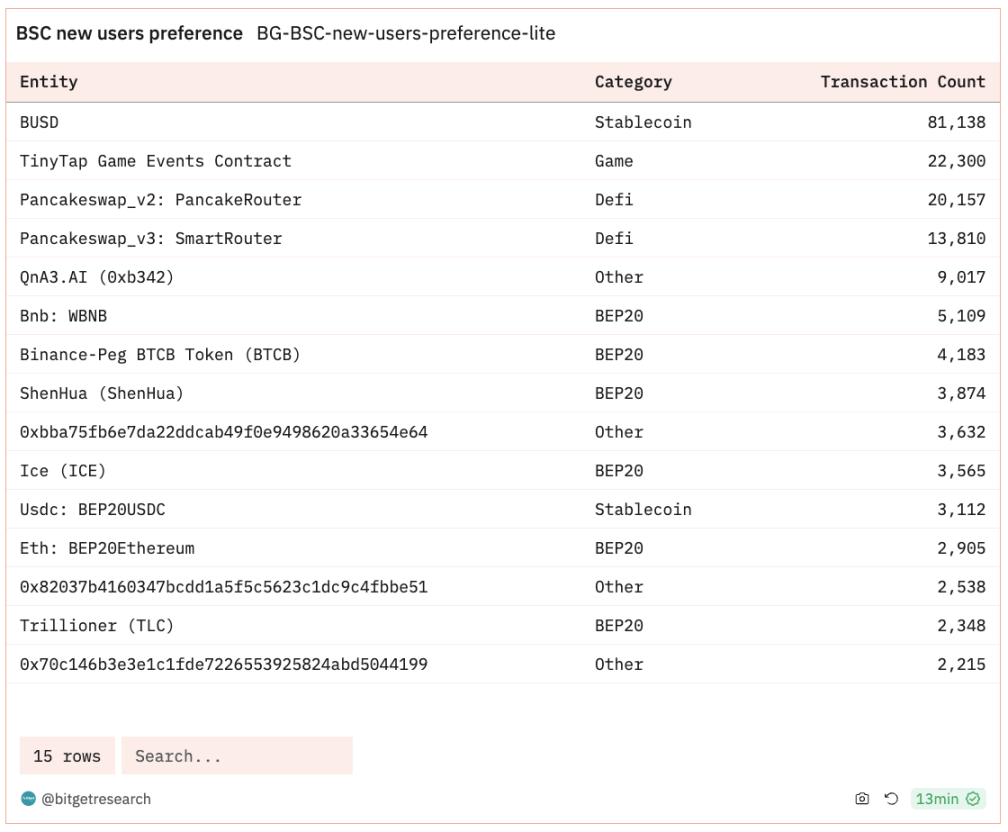This screenshot has height=832, width=1008.
Task: Click Stablecoin category in Usdc row
Action: coord(643,509)
